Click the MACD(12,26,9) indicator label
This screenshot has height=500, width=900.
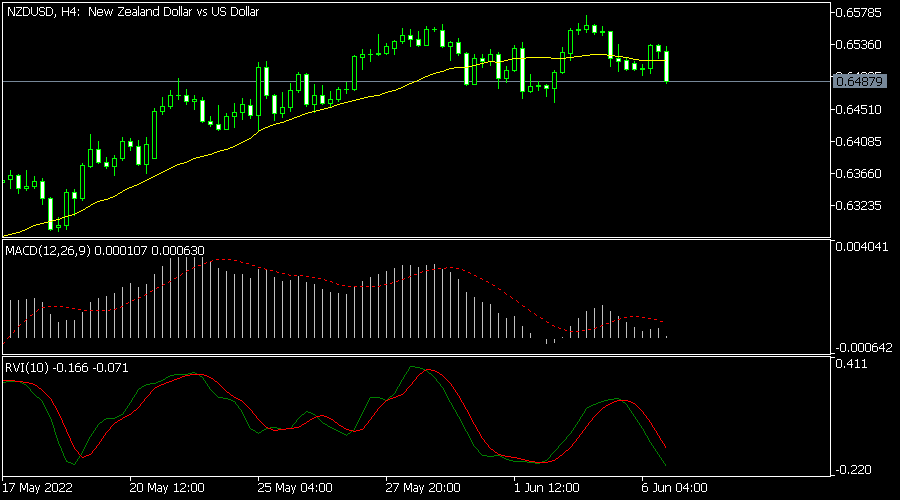[x=104, y=250]
